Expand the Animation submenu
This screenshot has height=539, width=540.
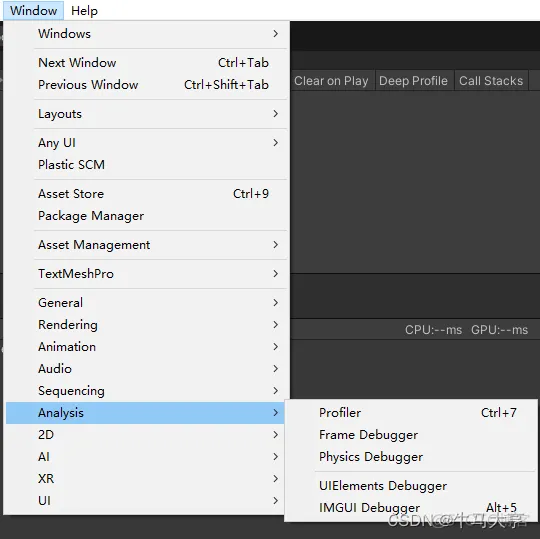click(x=145, y=346)
